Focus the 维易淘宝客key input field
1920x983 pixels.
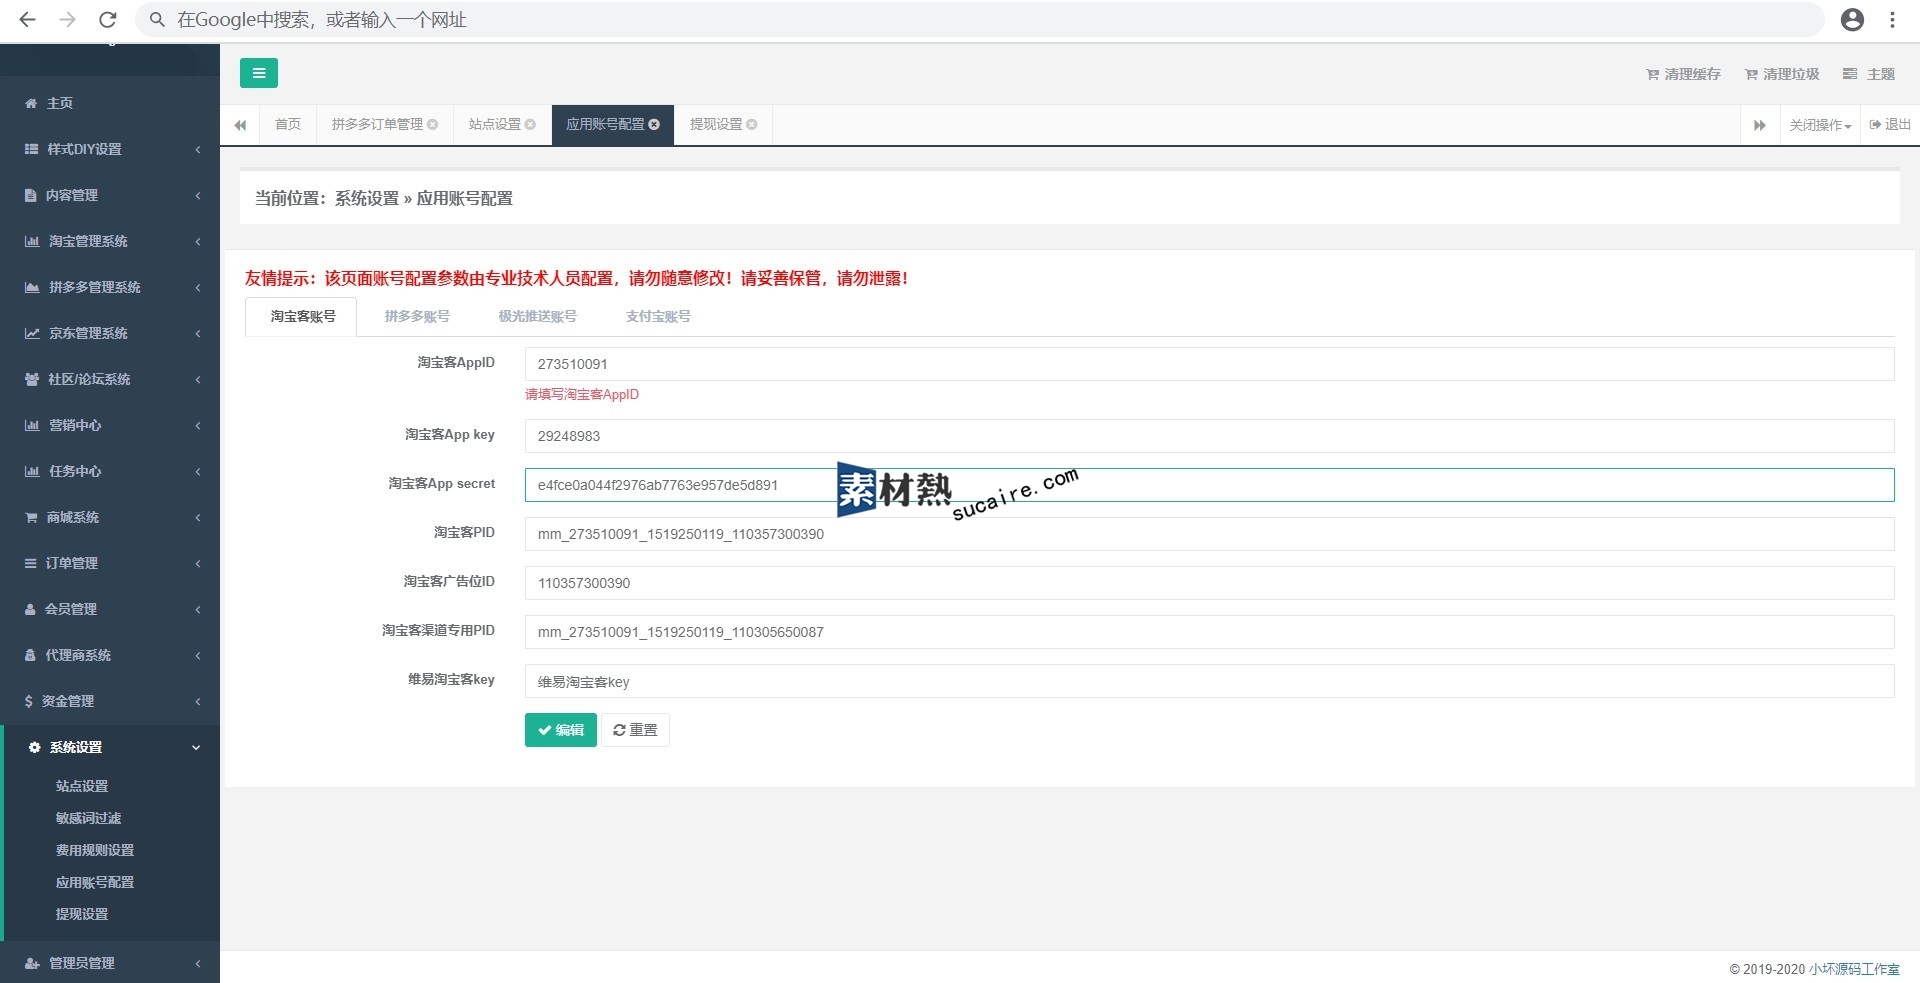pos(1209,681)
